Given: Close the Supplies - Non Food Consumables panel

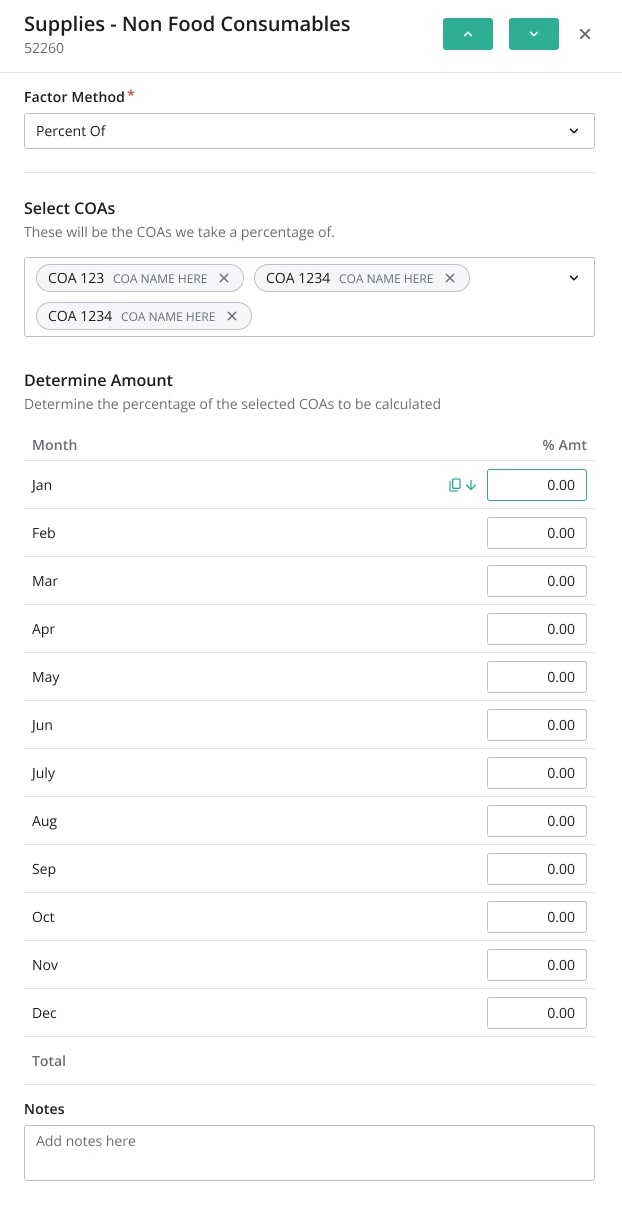Looking at the screenshot, I should (x=585, y=34).
